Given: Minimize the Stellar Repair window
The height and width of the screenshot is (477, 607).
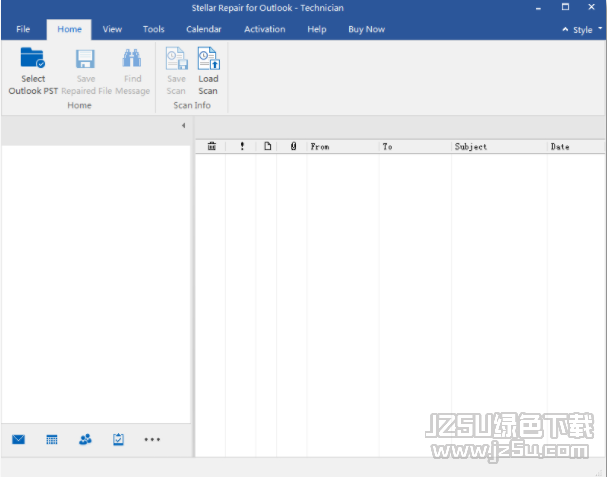Looking at the screenshot, I should 538,8.
